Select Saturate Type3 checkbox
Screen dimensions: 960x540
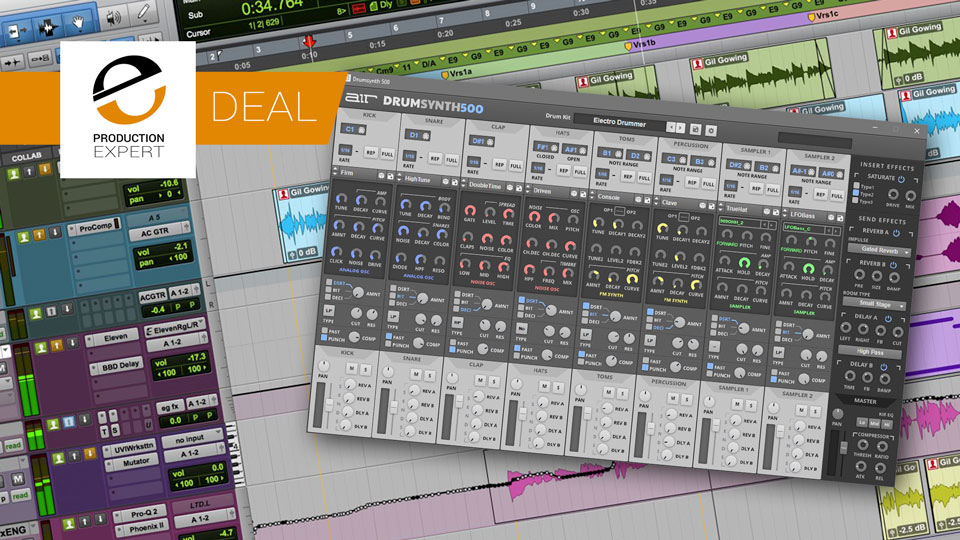tap(855, 200)
